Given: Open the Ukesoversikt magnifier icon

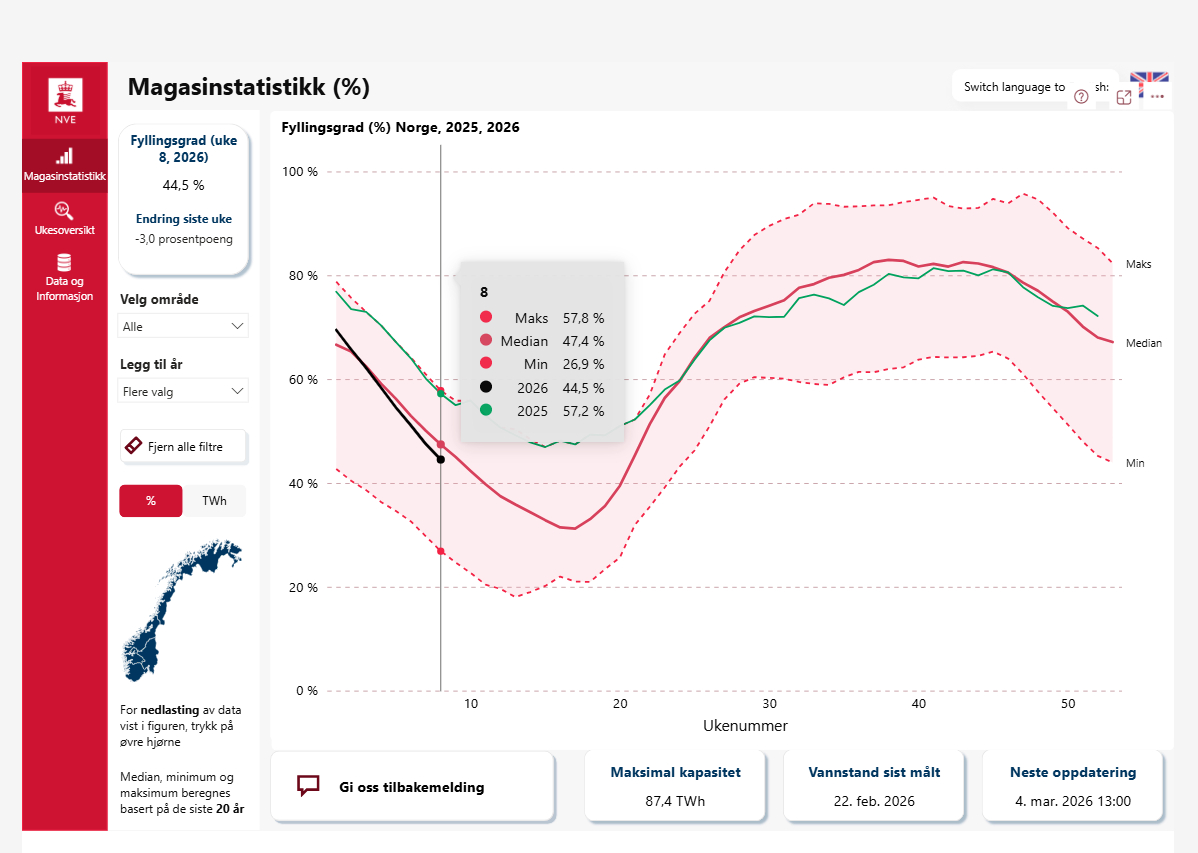Looking at the screenshot, I should [64, 210].
